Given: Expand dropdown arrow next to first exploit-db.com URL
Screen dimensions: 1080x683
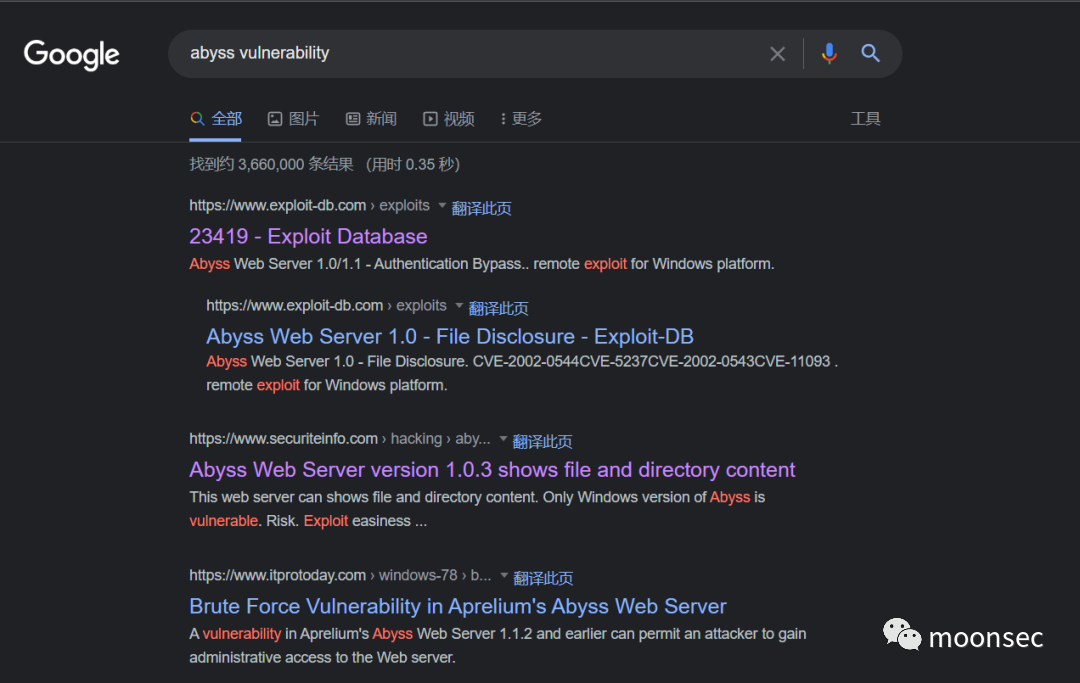Looking at the screenshot, I should pos(442,205).
